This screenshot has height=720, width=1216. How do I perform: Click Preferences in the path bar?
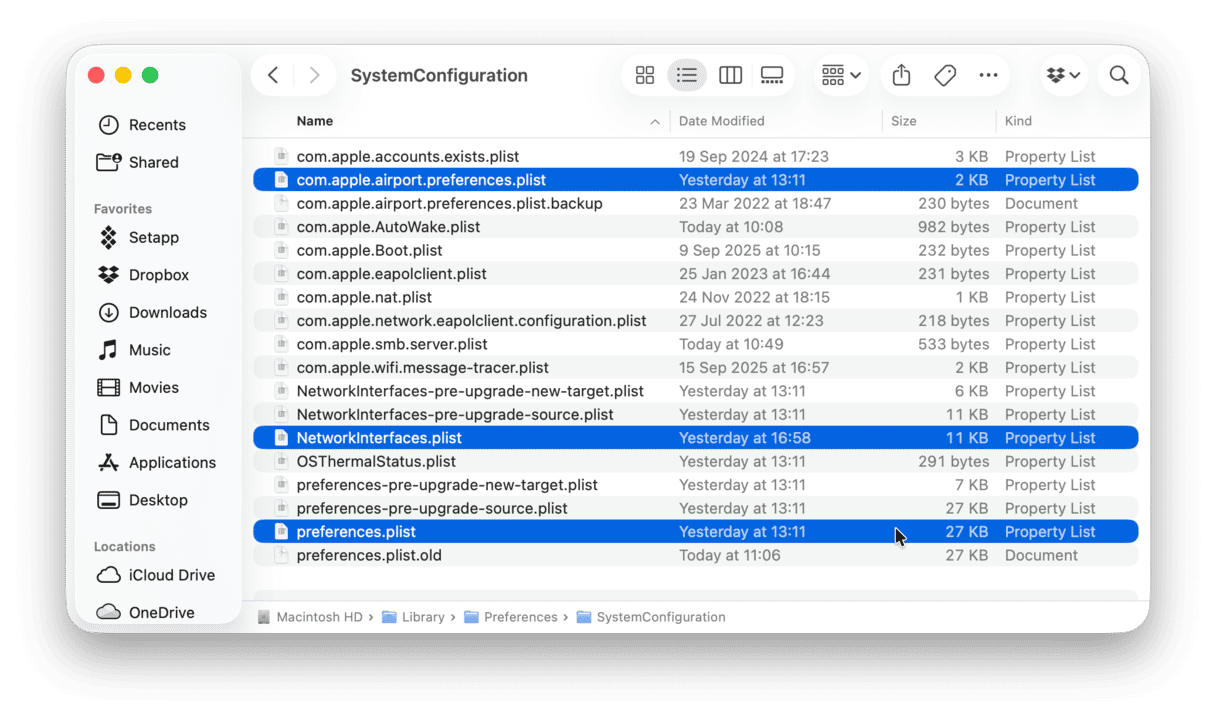(x=511, y=617)
